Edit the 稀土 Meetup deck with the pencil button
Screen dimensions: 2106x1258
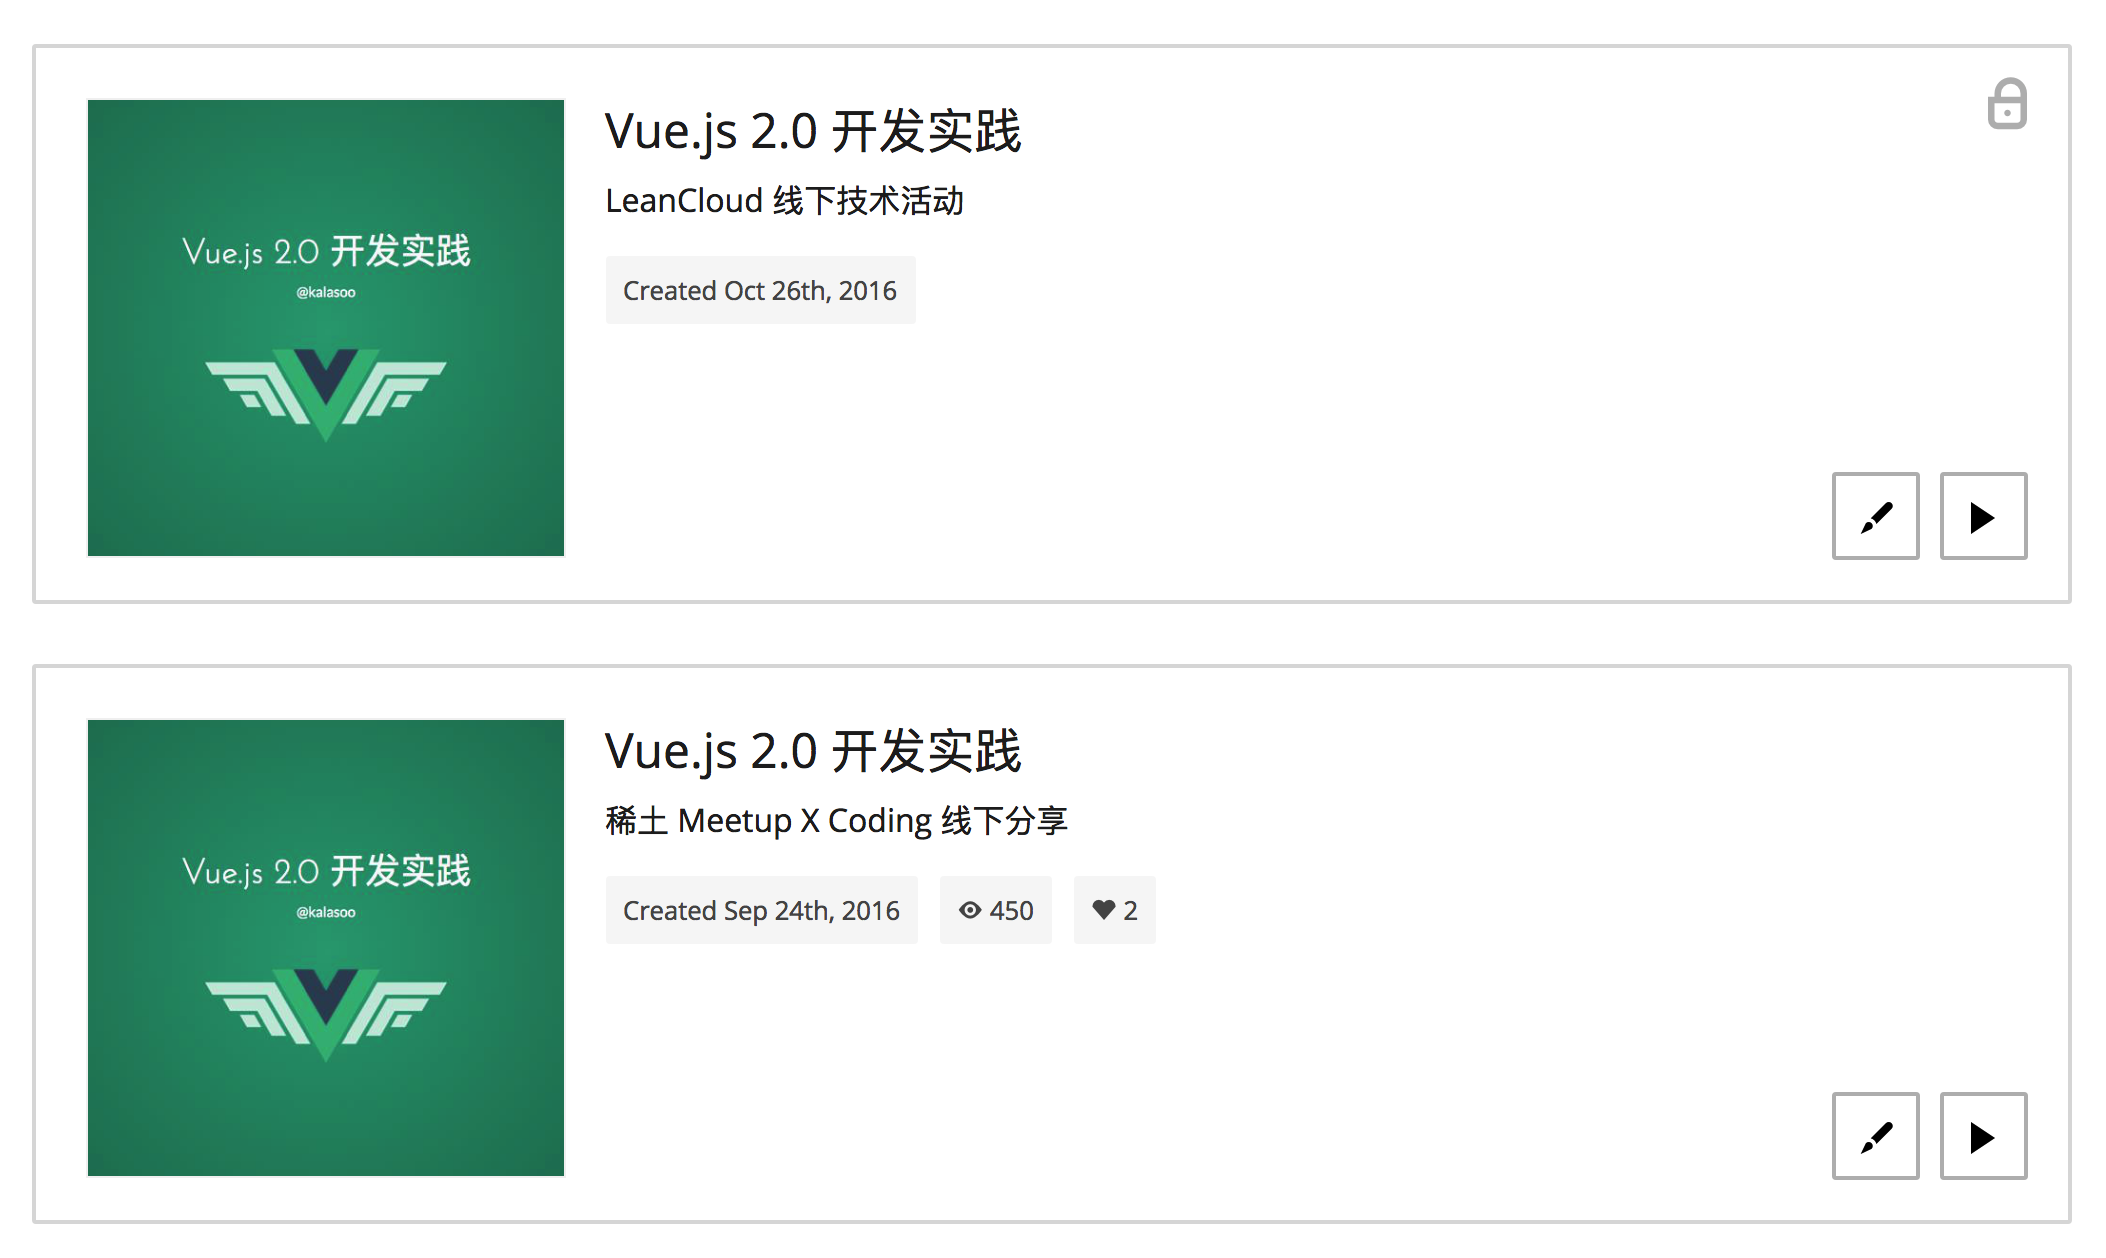(1875, 1136)
